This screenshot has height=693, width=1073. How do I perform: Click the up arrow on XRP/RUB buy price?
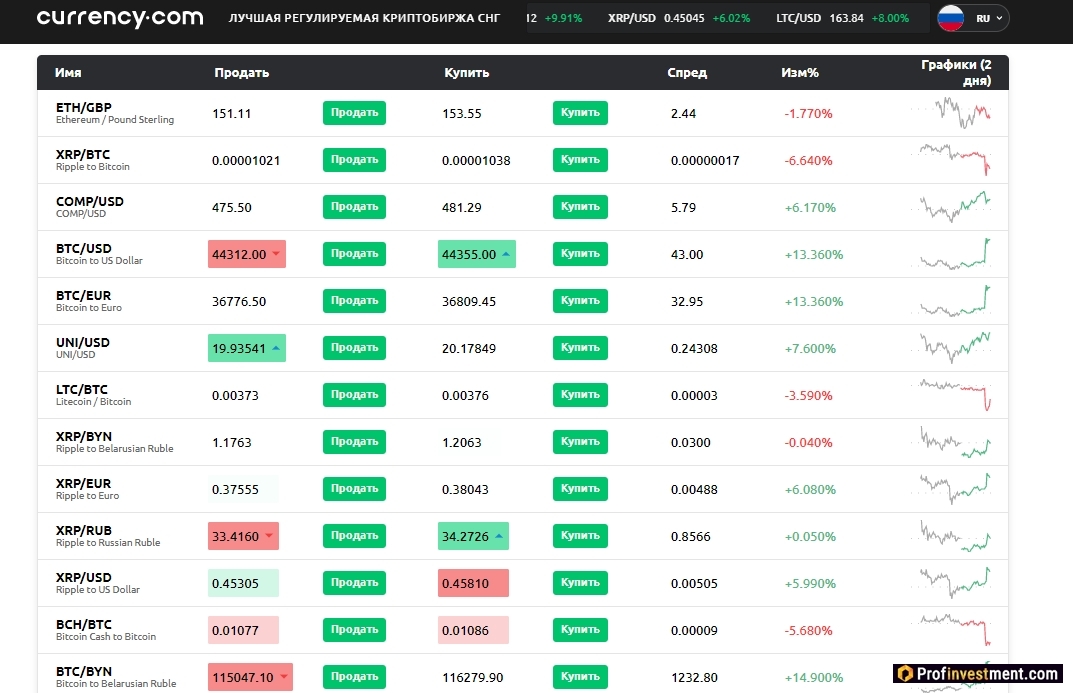499,537
